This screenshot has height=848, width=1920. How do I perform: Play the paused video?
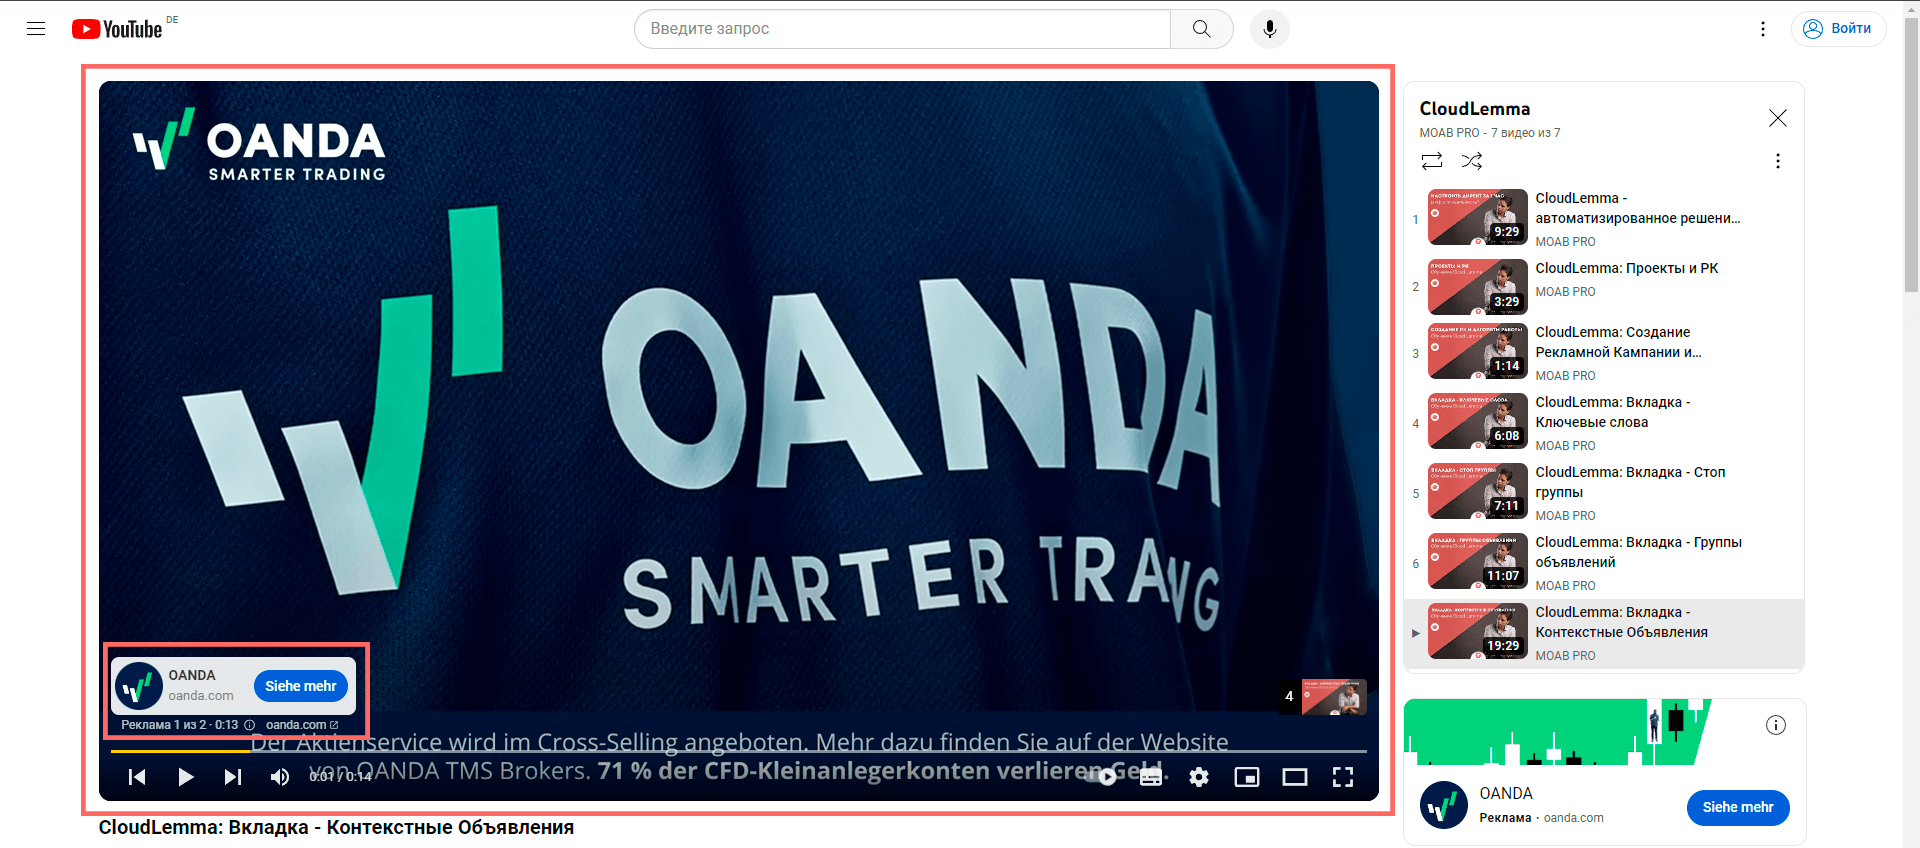pos(185,777)
